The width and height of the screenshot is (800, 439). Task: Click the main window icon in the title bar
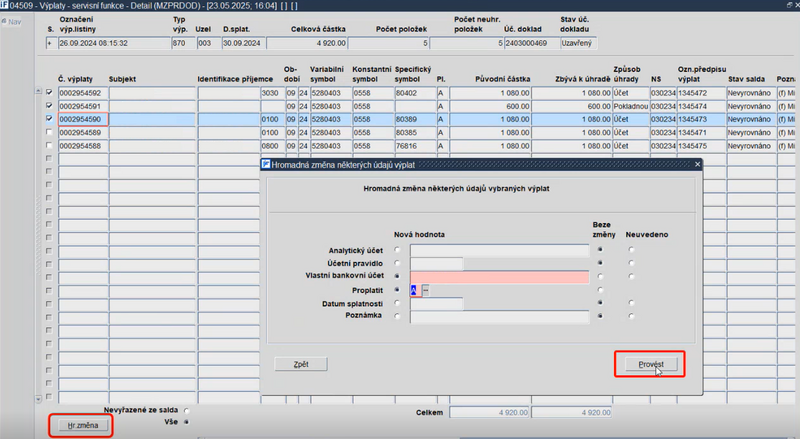[4, 5]
